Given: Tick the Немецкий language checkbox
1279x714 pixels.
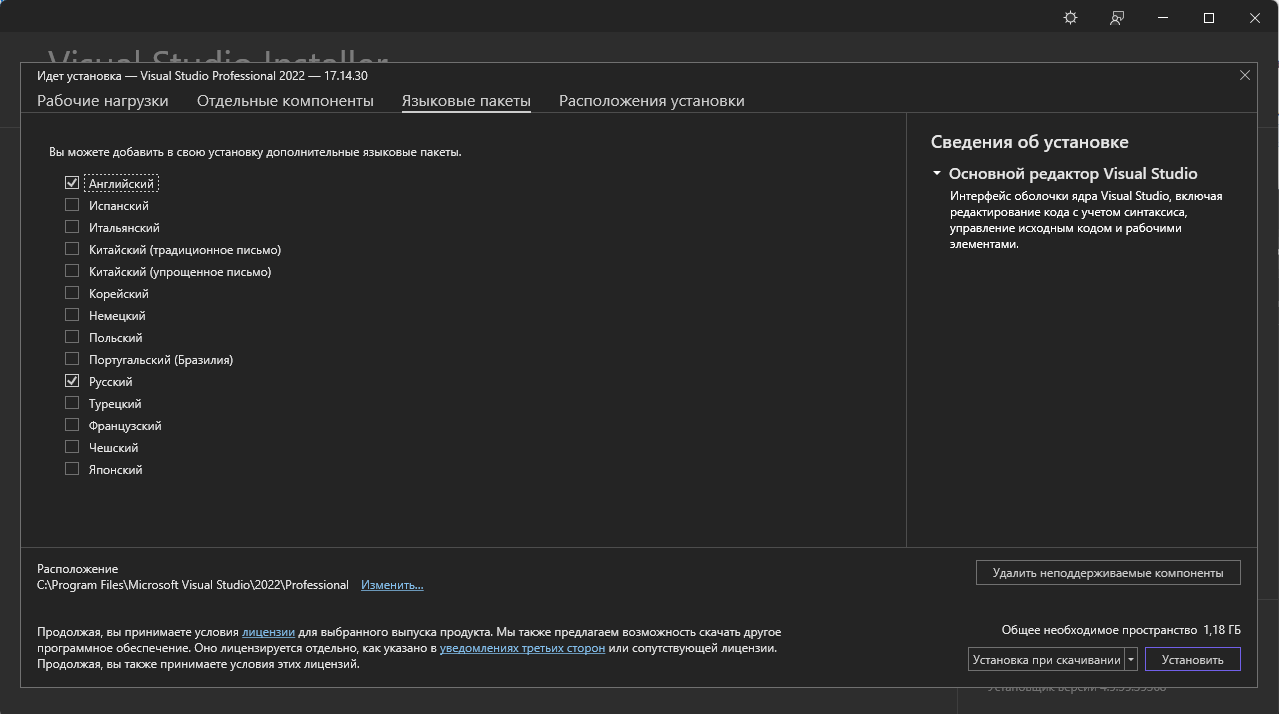Looking at the screenshot, I should click(72, 315).
